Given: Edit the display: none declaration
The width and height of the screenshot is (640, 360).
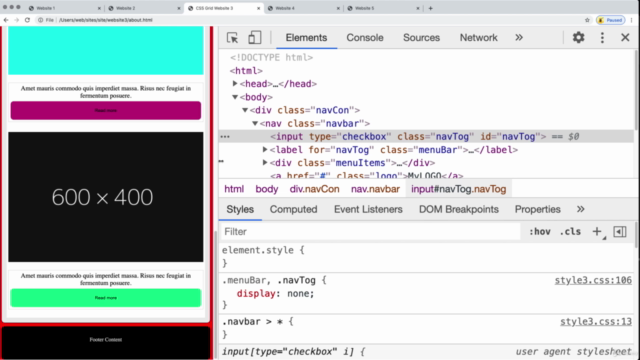Looking at the screenshot, I should (x=276, y=293).
